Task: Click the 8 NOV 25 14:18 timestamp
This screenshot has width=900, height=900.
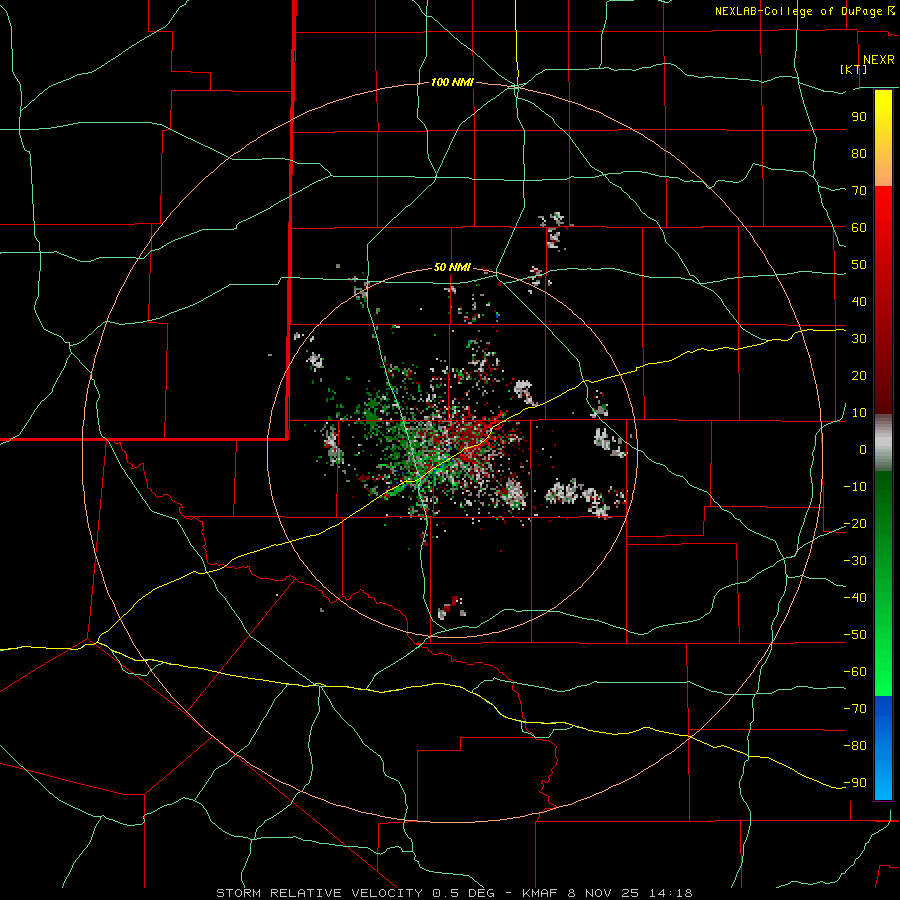Action: coord(630,893)
